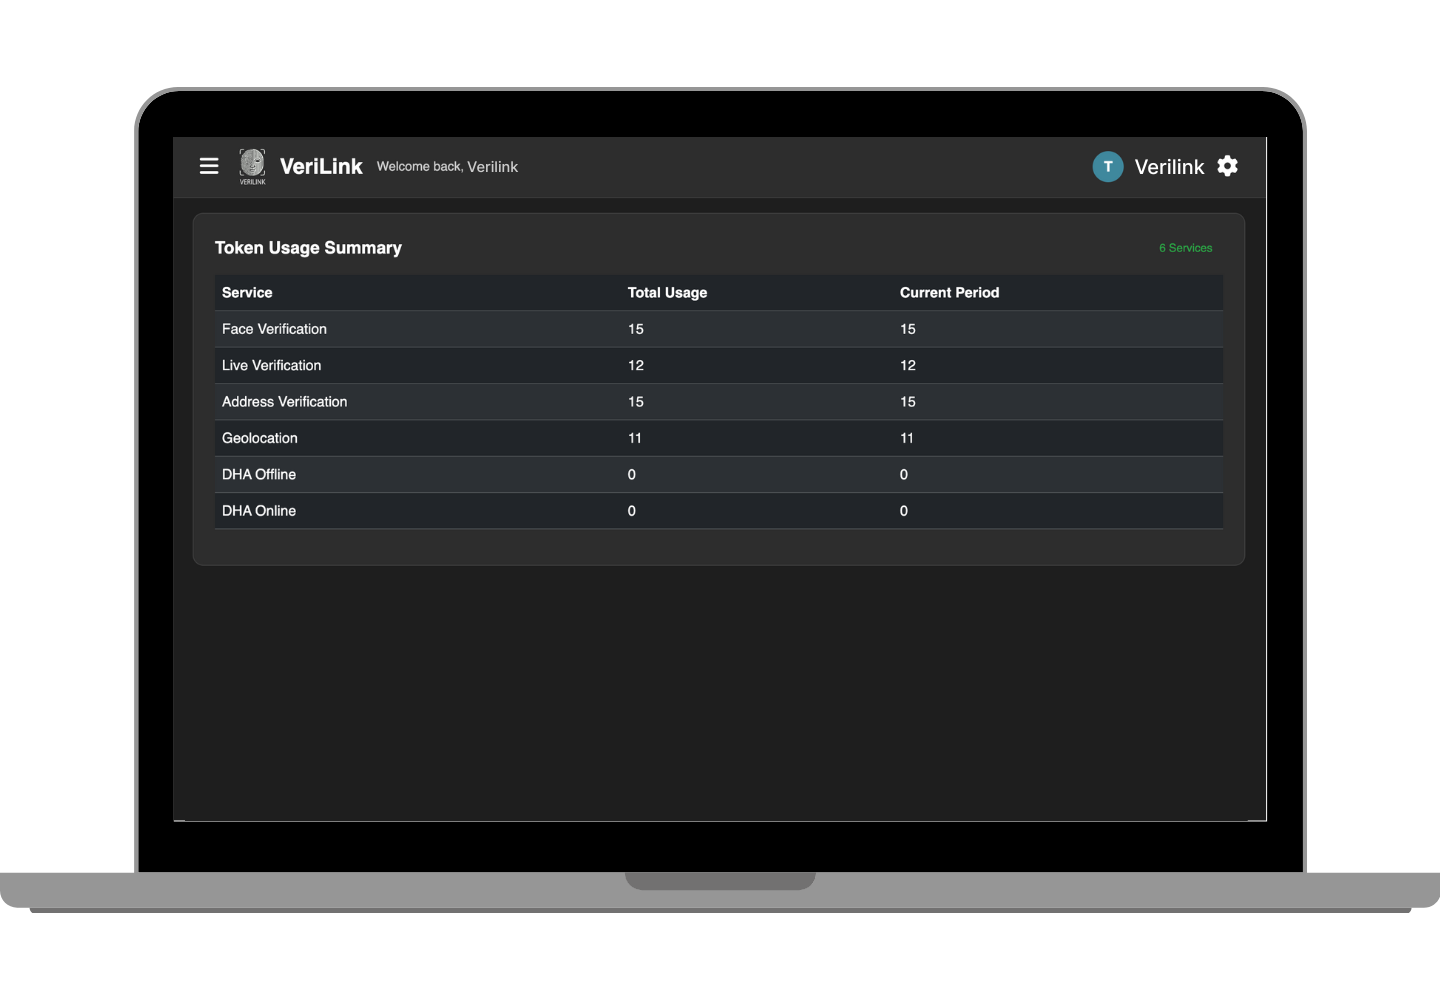Open the hamburger navigation menu
This screenshot has height=1000, width=1440.
point(209,166)
